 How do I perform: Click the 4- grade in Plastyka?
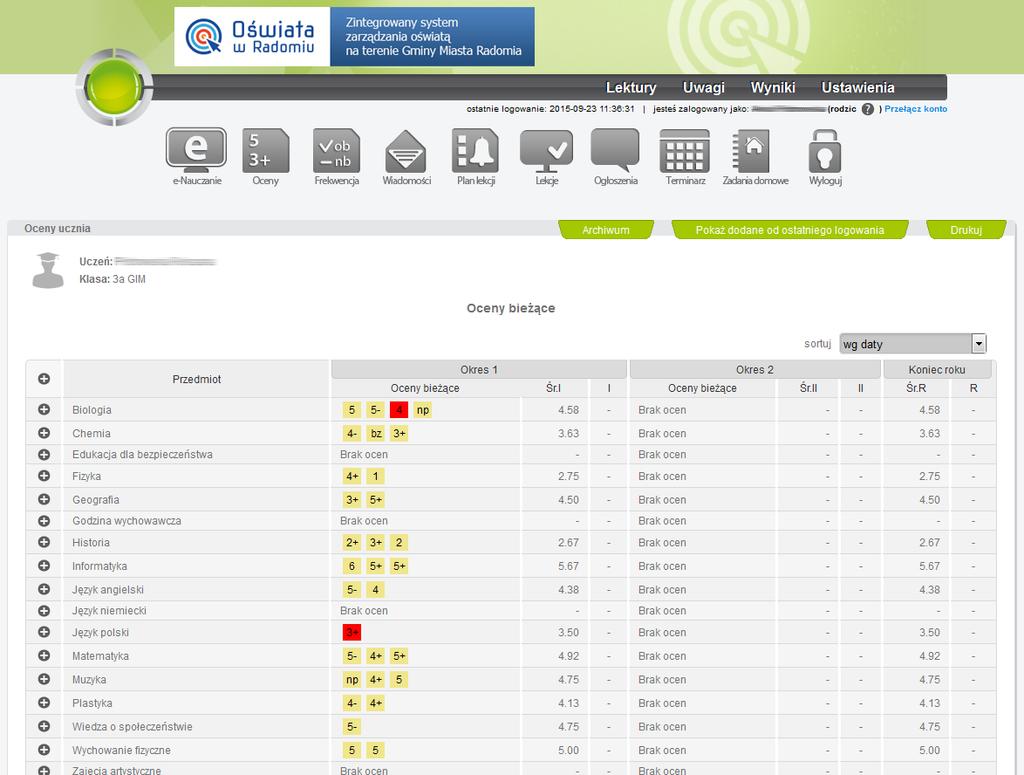click(351, 703)
